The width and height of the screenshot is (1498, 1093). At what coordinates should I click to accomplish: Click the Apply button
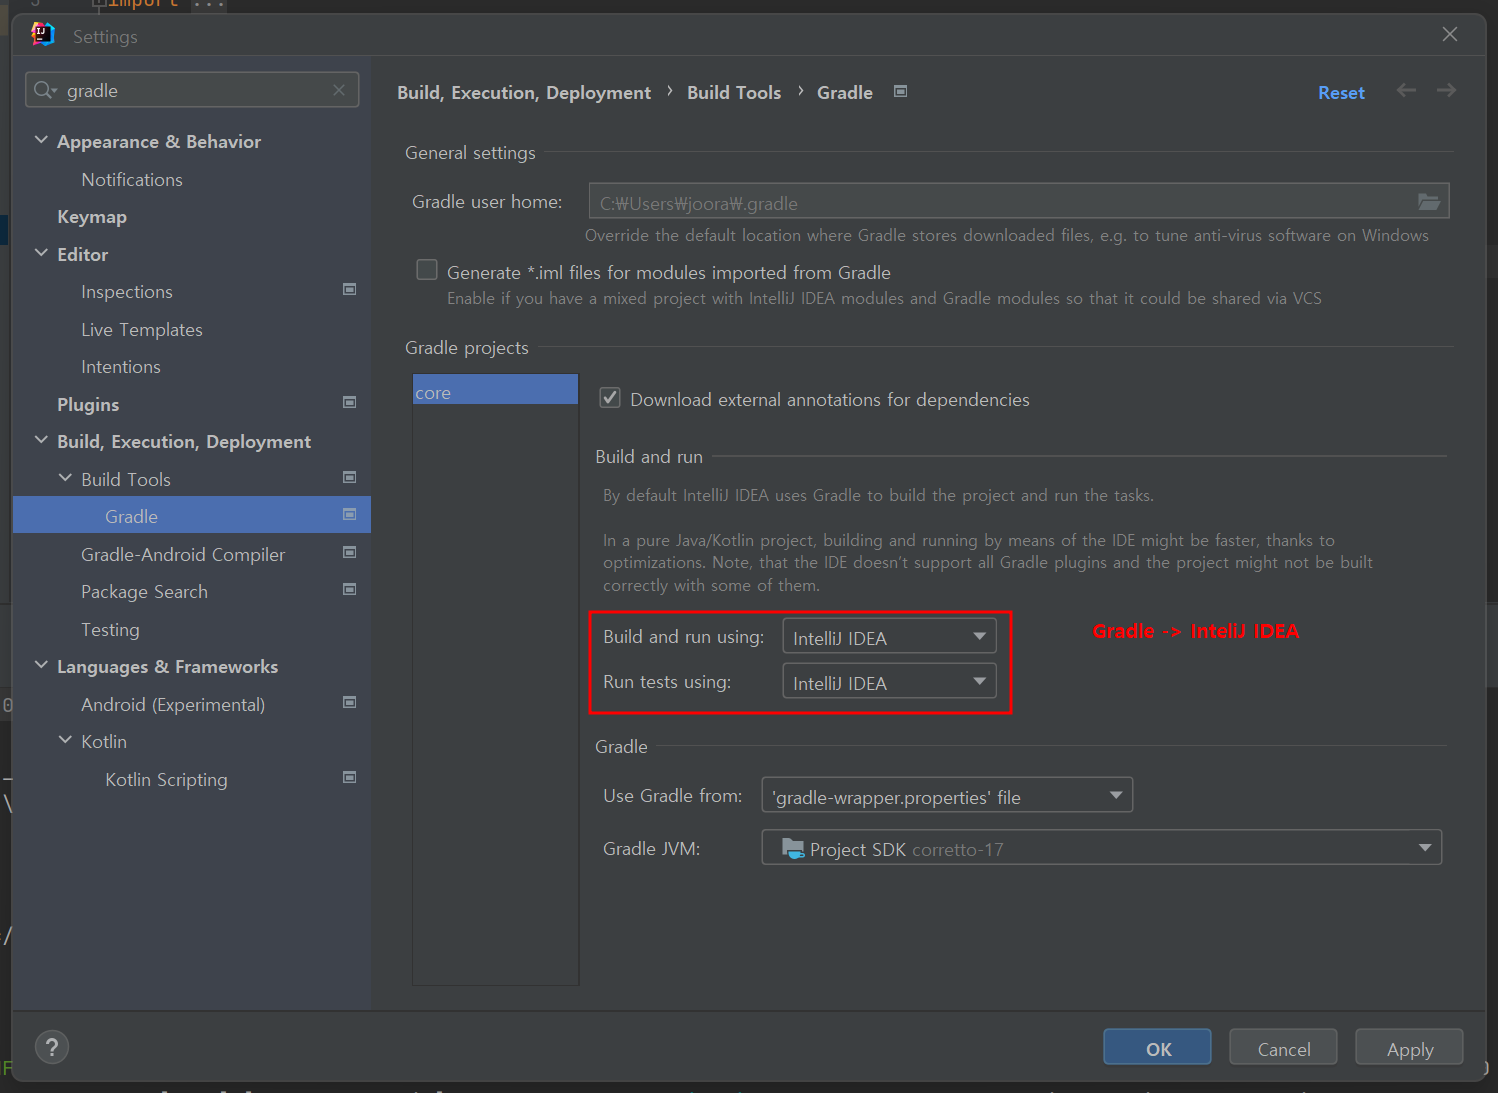coord(1410,1047)
